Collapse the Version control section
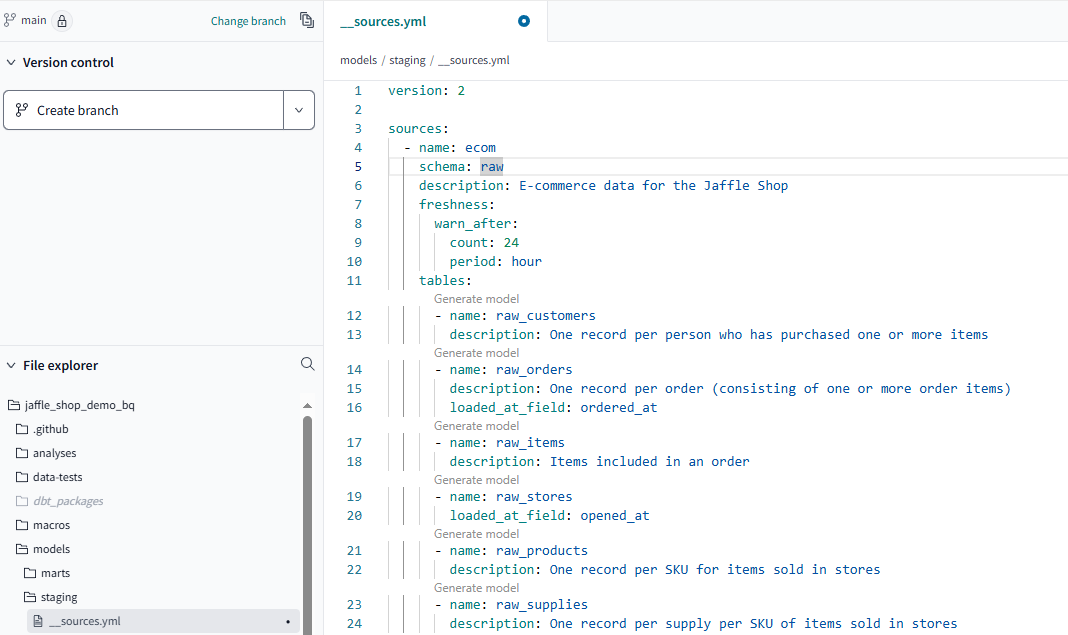1068x635 pixels. point(11,62)
